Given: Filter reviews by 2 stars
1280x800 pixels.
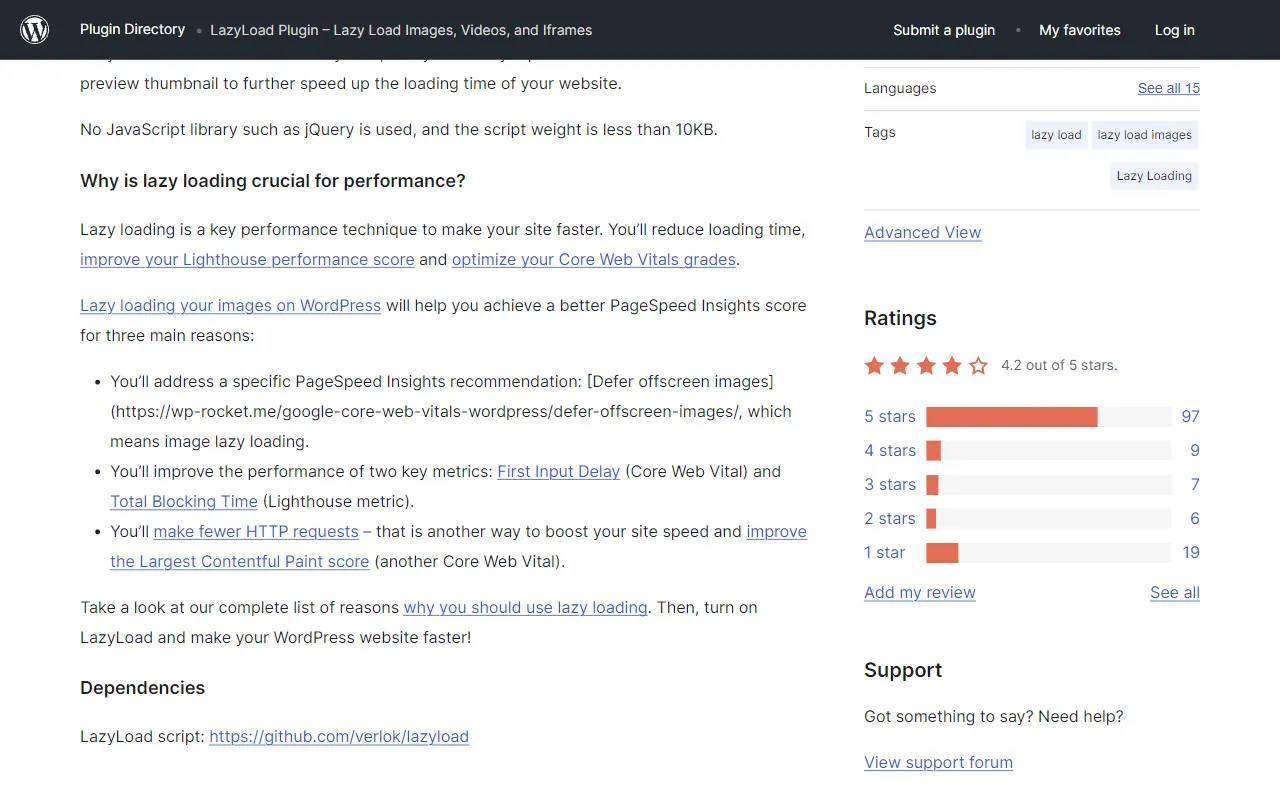Looking at the screenshot, I should [x=890, y=518].
